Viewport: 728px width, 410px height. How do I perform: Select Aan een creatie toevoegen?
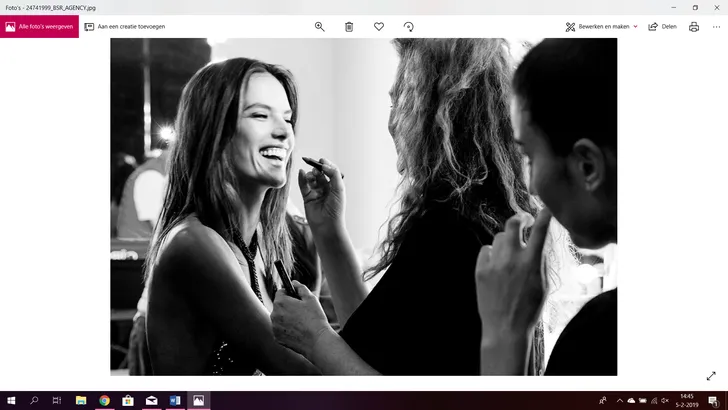point(125,27)
